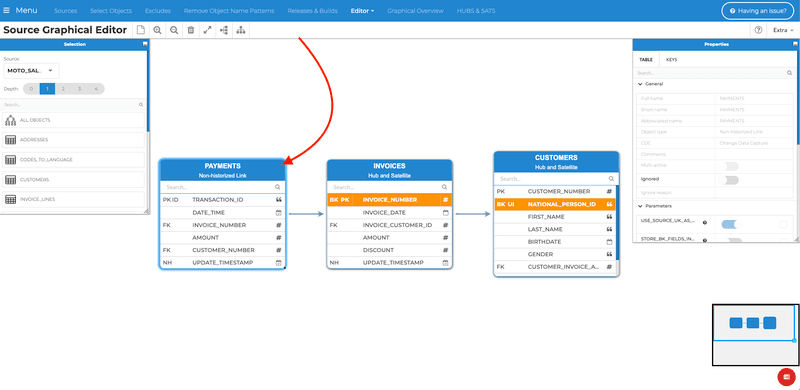Click the CUSTOMERS table vertical scrollbar
The width and height of the screenshot is (800, 390).
click(617, 222)
